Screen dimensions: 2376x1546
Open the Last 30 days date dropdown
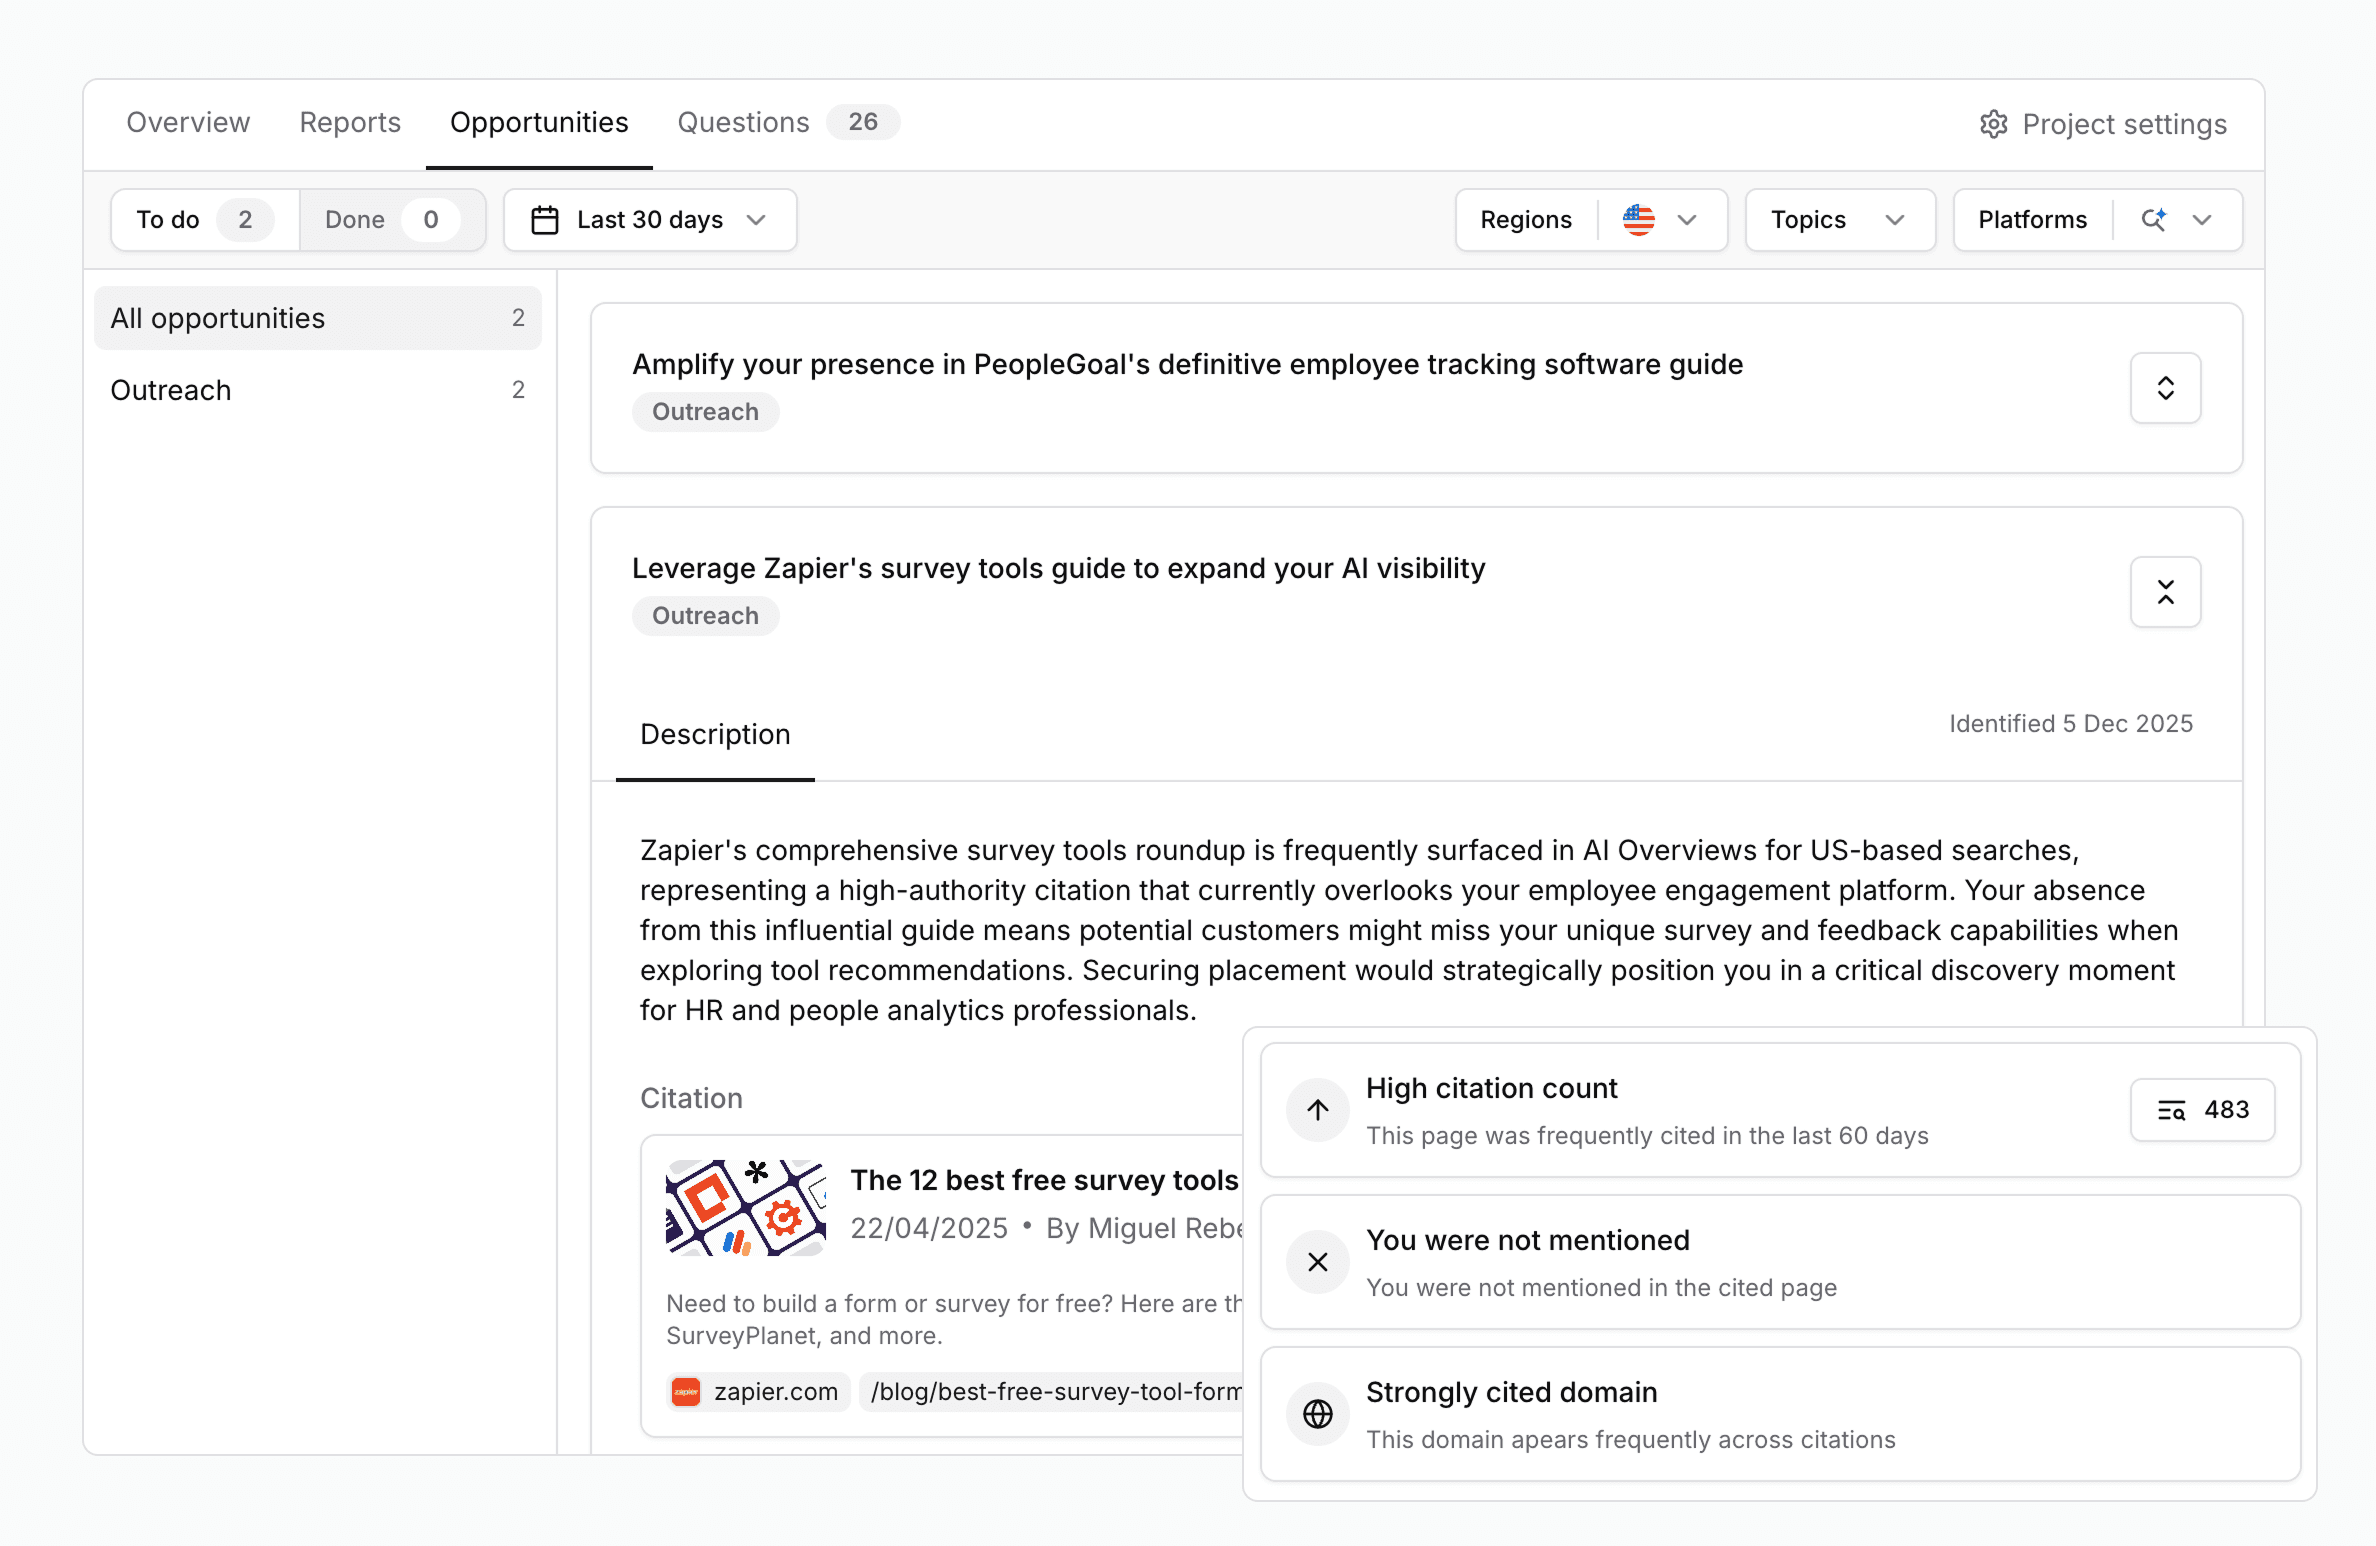point(650,220)
